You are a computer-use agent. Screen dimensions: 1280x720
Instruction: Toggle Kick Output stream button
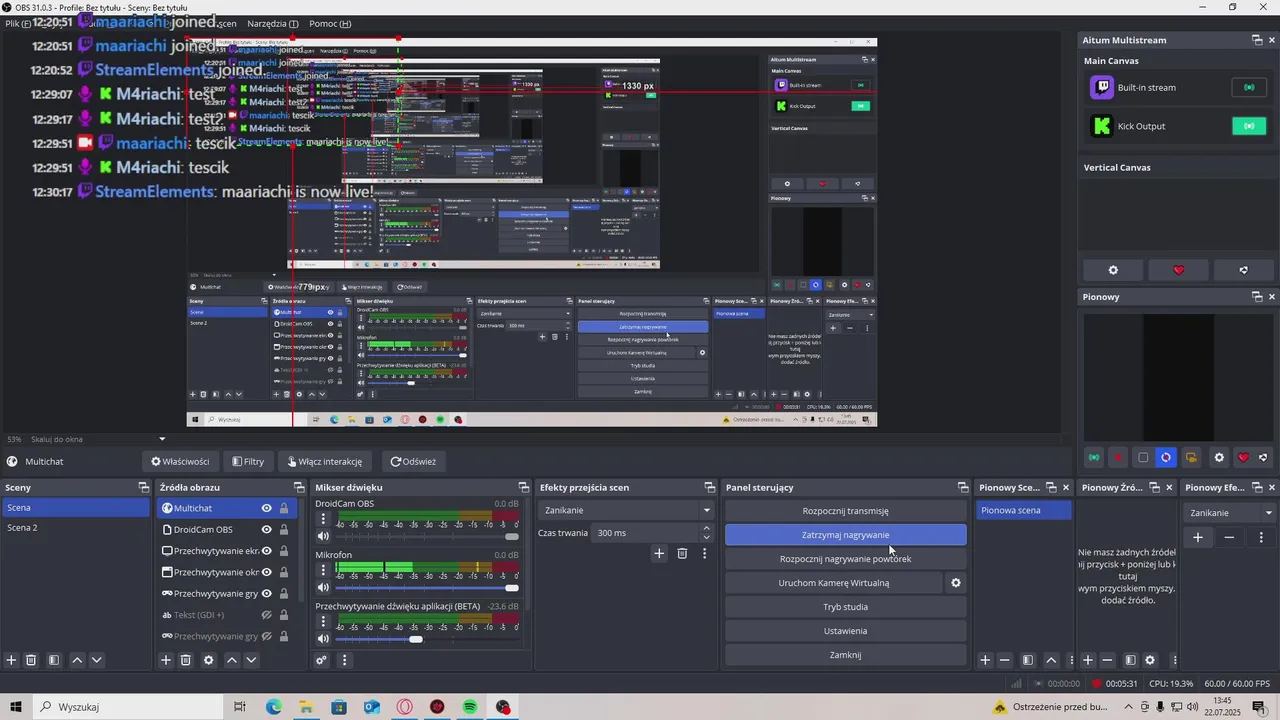(1249, 126)
